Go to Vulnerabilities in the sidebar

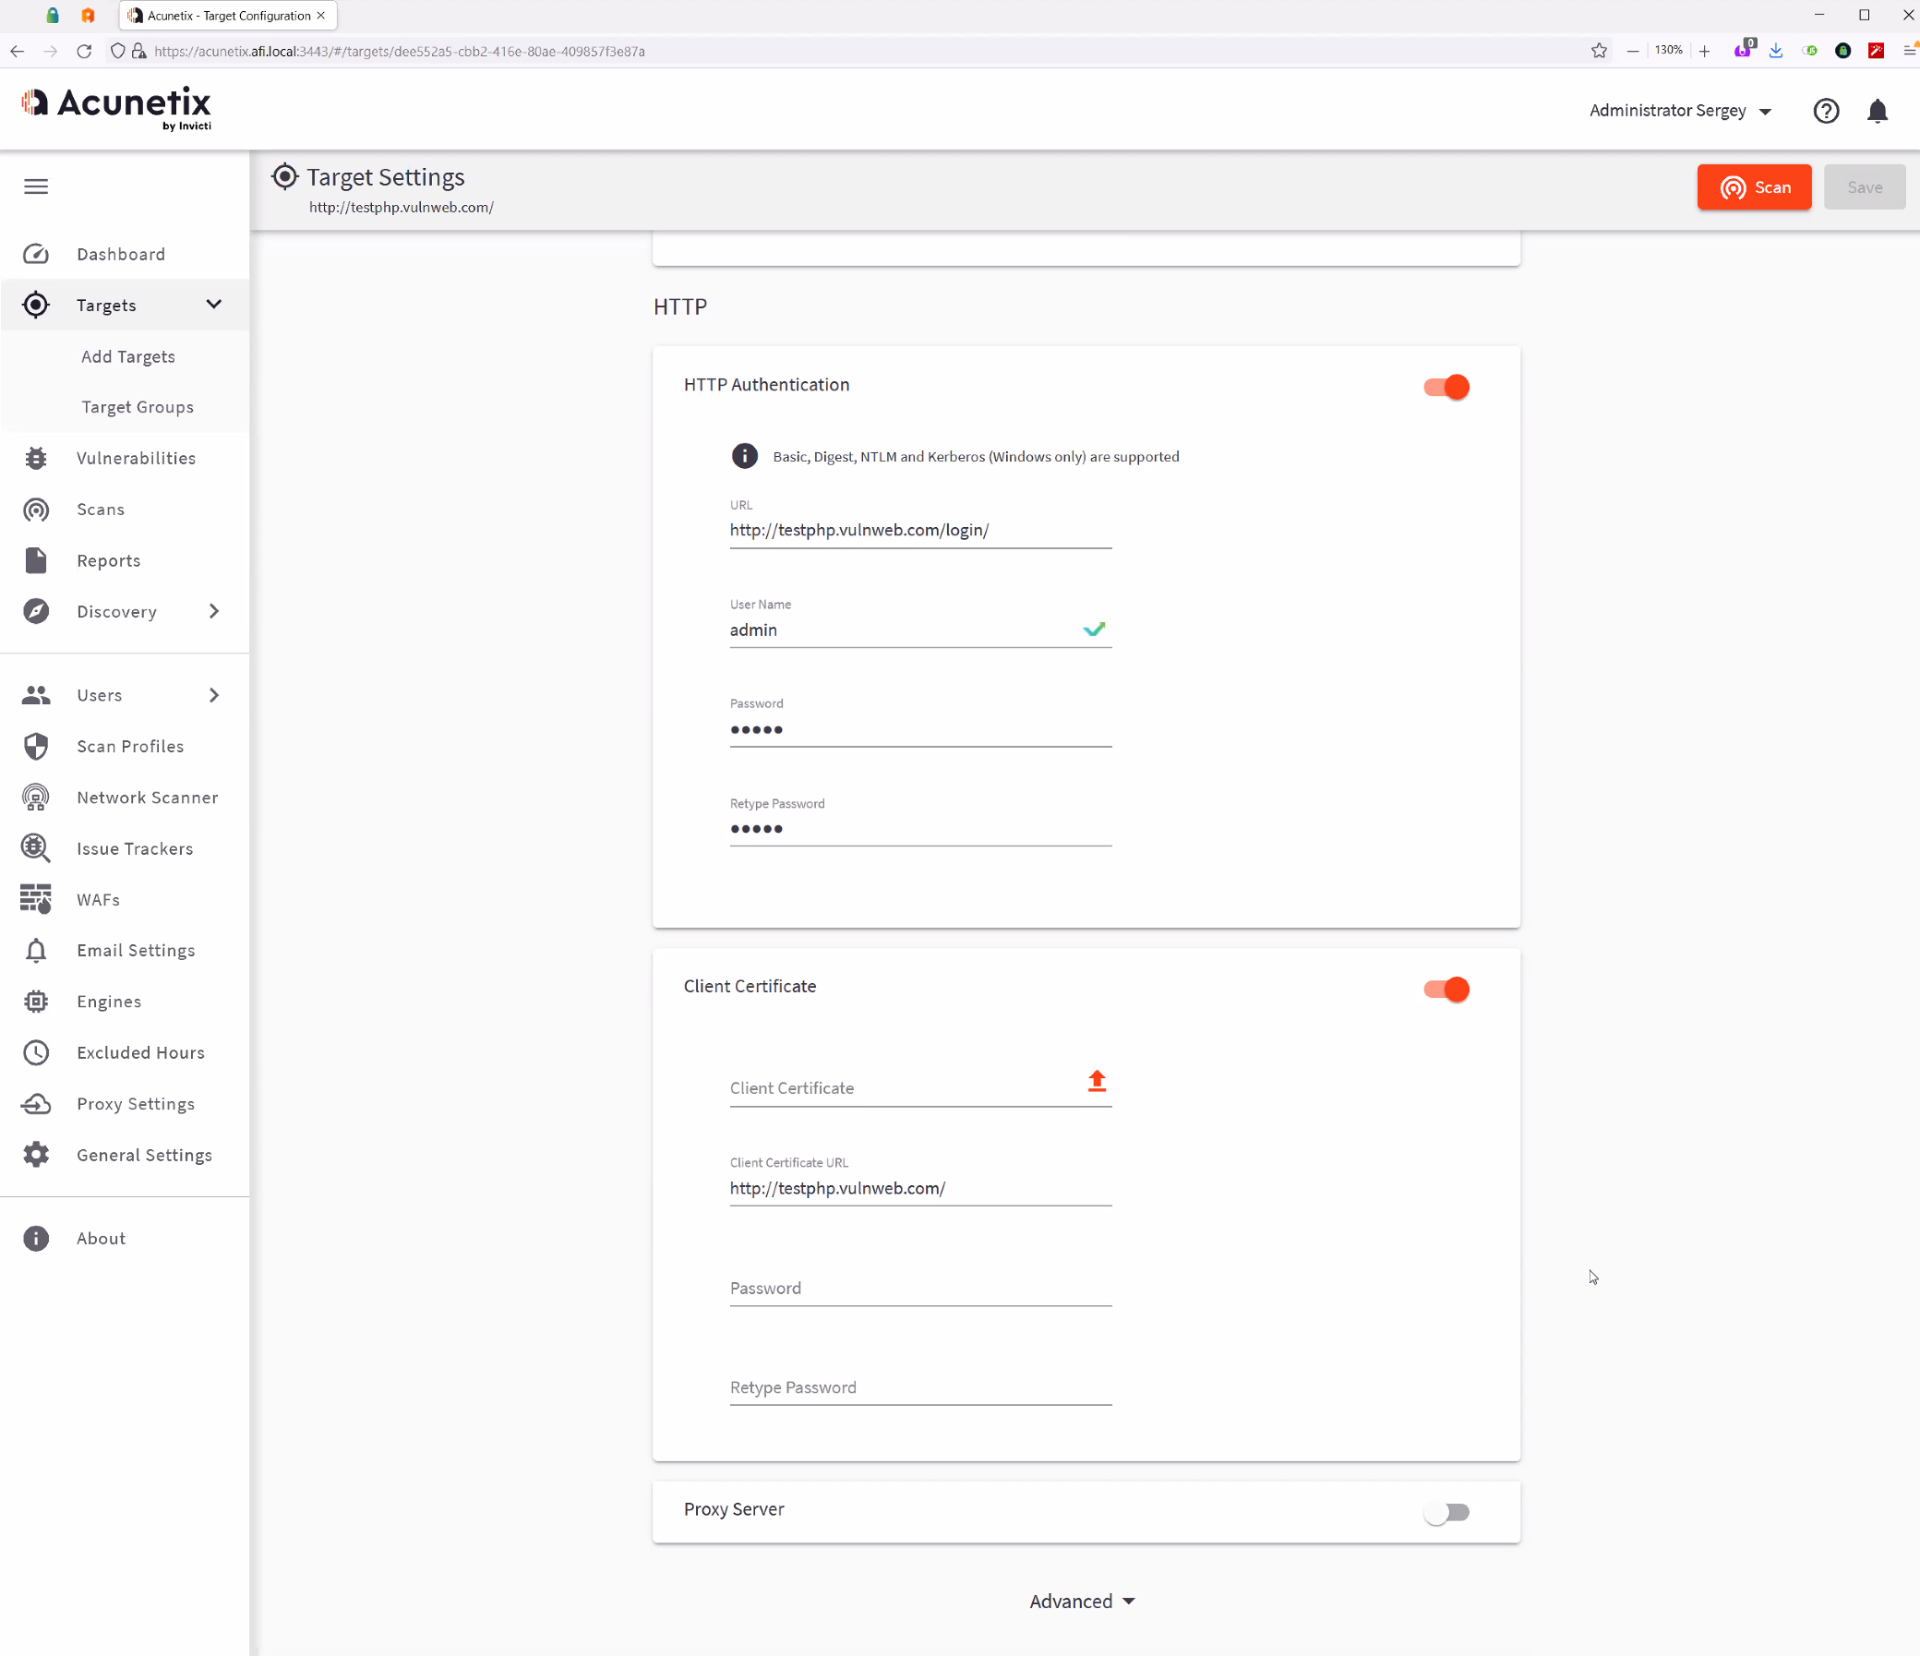pos(136,458)
